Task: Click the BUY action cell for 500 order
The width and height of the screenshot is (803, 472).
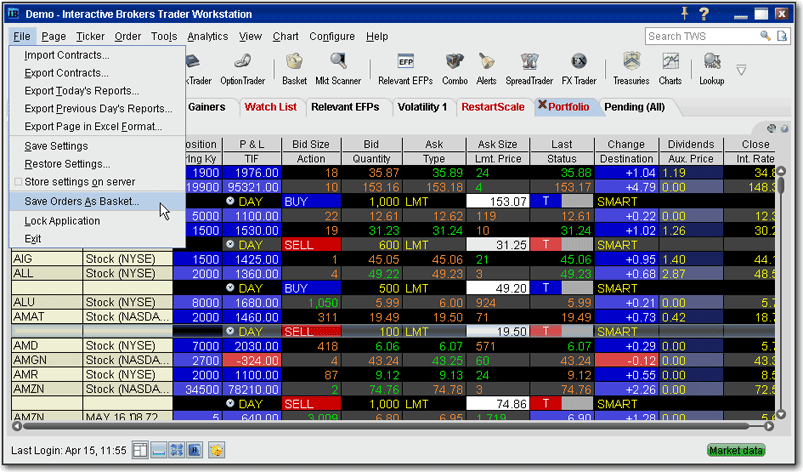Action: (311, 288)
